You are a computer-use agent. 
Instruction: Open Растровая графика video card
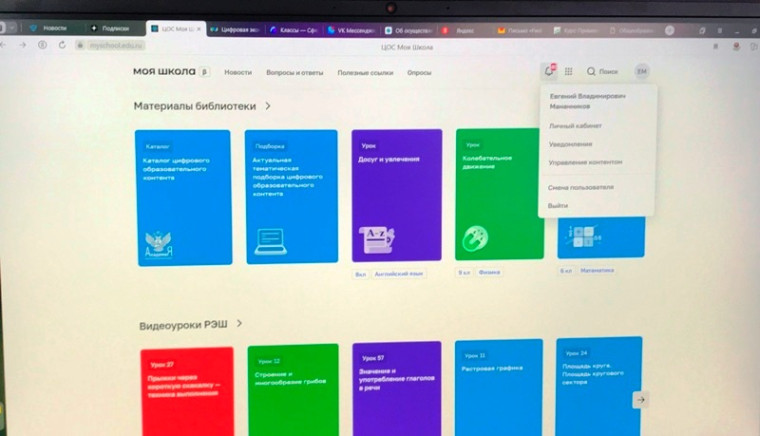pyautogui.click(x=499, y=387)
